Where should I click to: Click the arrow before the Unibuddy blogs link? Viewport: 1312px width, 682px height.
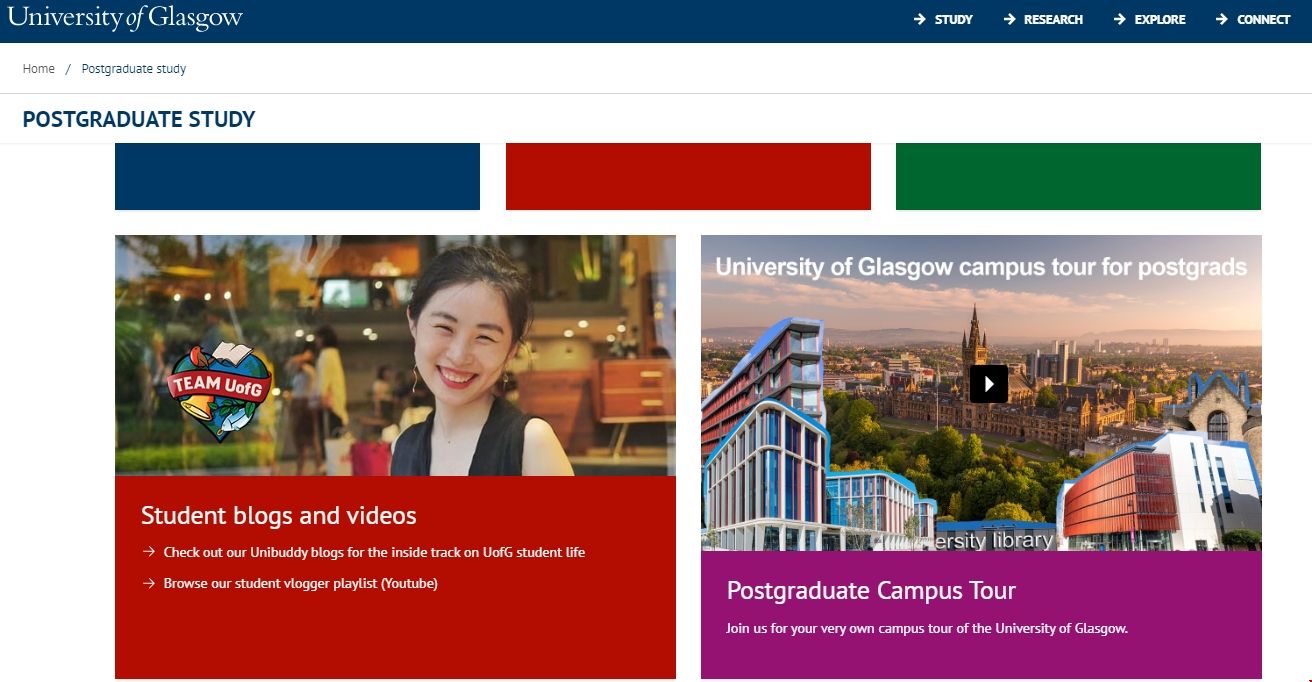point(147,552)
